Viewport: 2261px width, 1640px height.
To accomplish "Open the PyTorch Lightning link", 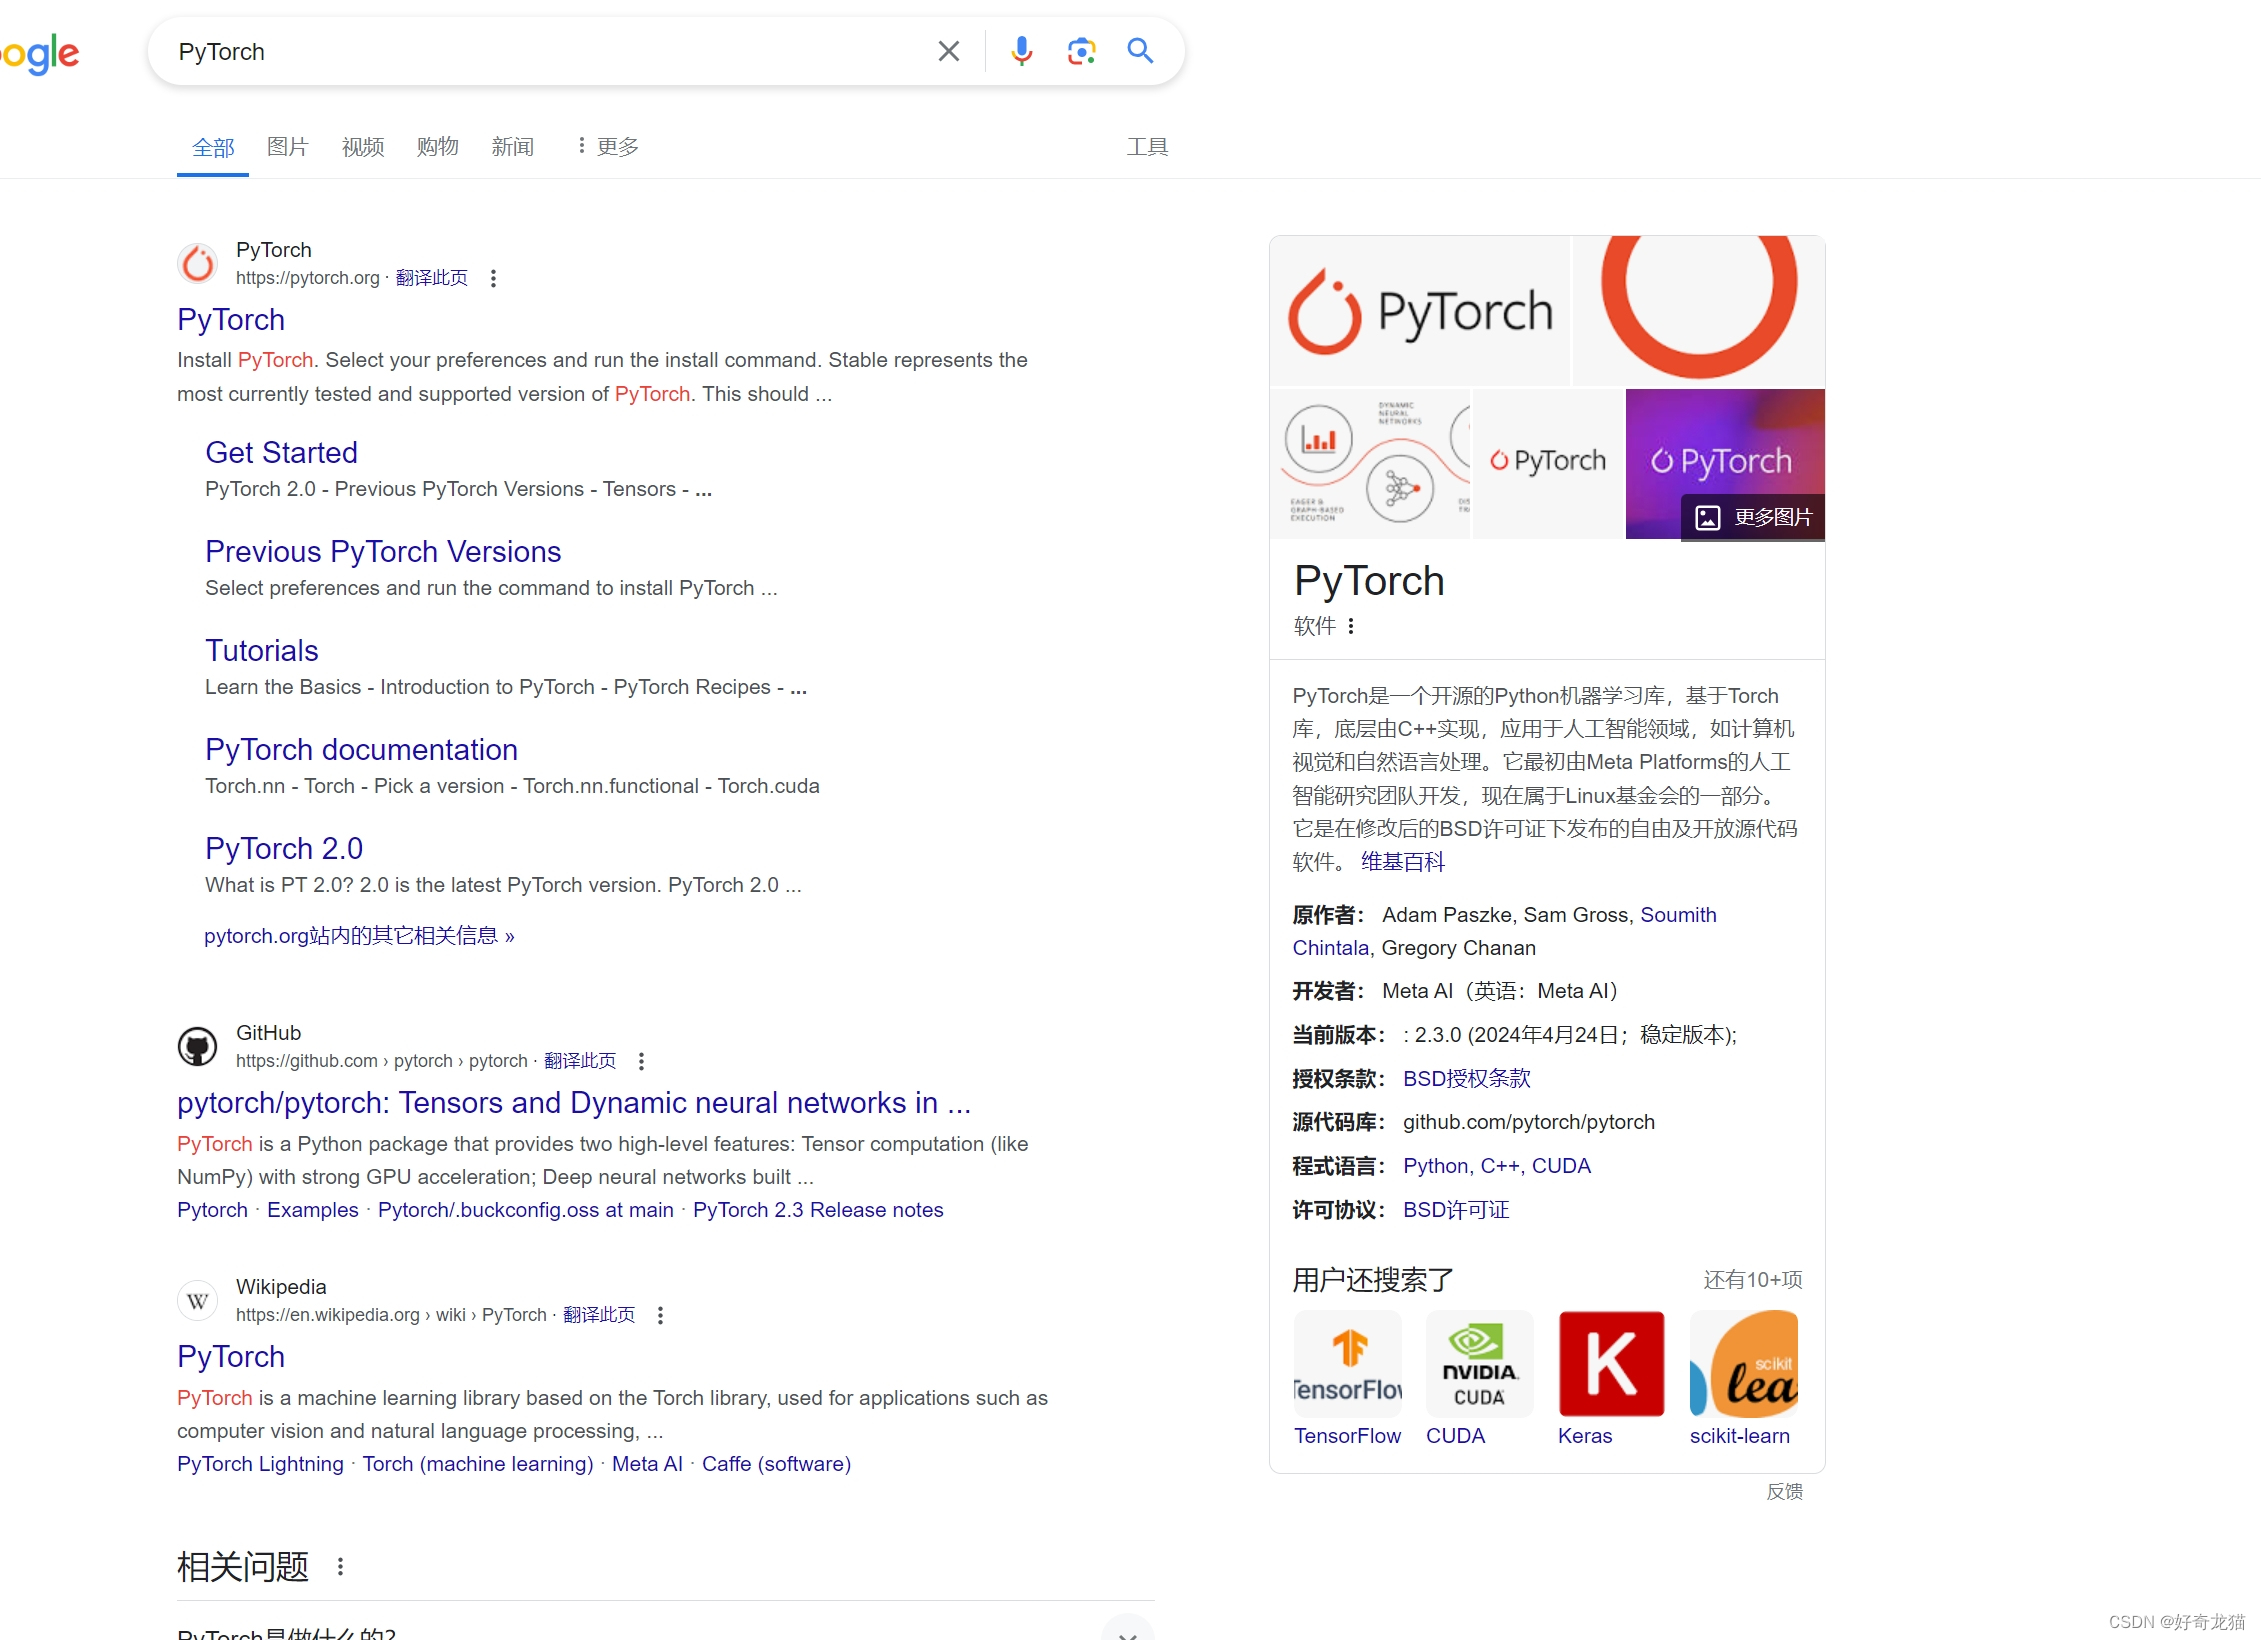I will click(x=260, y=1464).
